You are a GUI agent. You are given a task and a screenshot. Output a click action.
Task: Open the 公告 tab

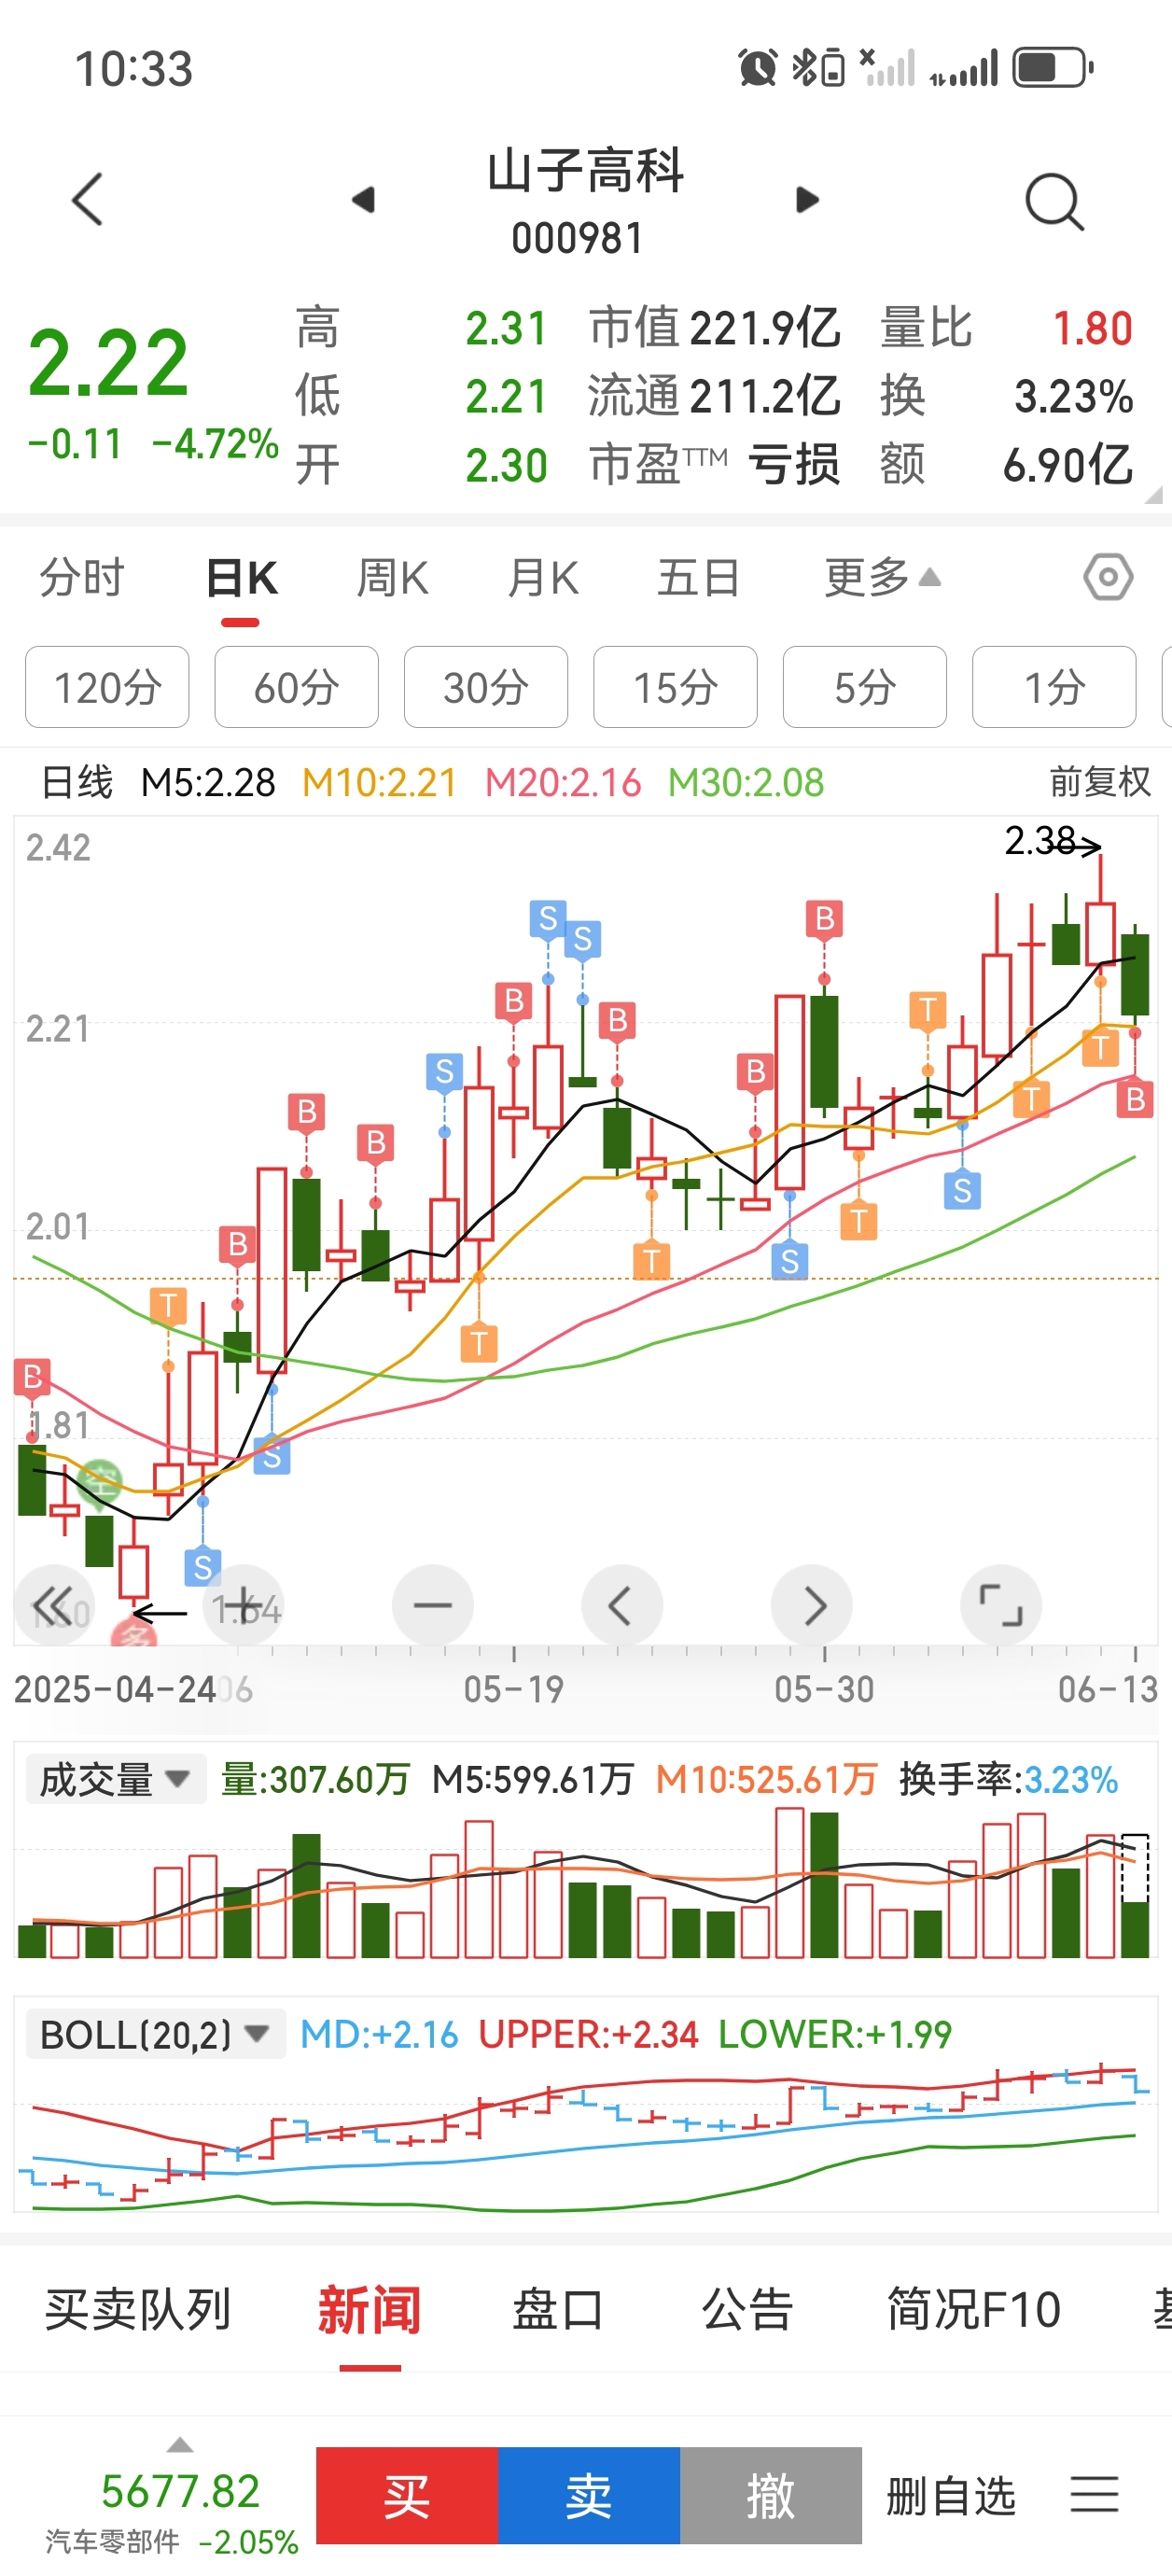pyautogui.click(x=747, y=2310)
